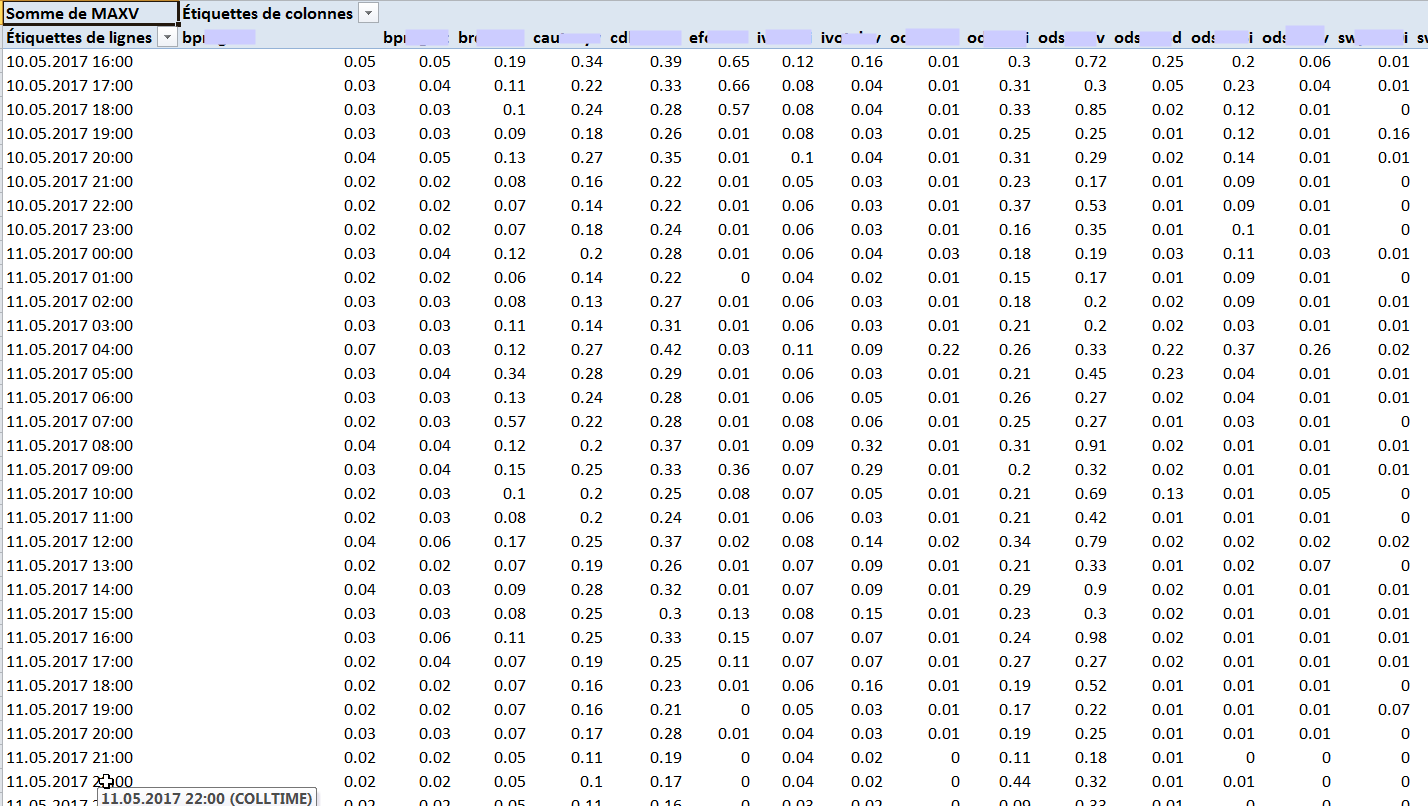
Task: Click 0.57 in the 11.05.2017 07:00 row
Action: click(510, 422)
